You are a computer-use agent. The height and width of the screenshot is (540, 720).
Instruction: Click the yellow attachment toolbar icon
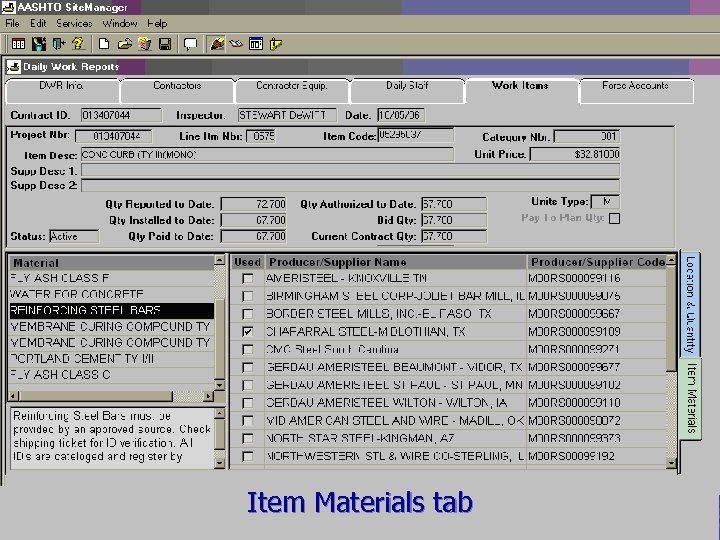tap(276, 44)
